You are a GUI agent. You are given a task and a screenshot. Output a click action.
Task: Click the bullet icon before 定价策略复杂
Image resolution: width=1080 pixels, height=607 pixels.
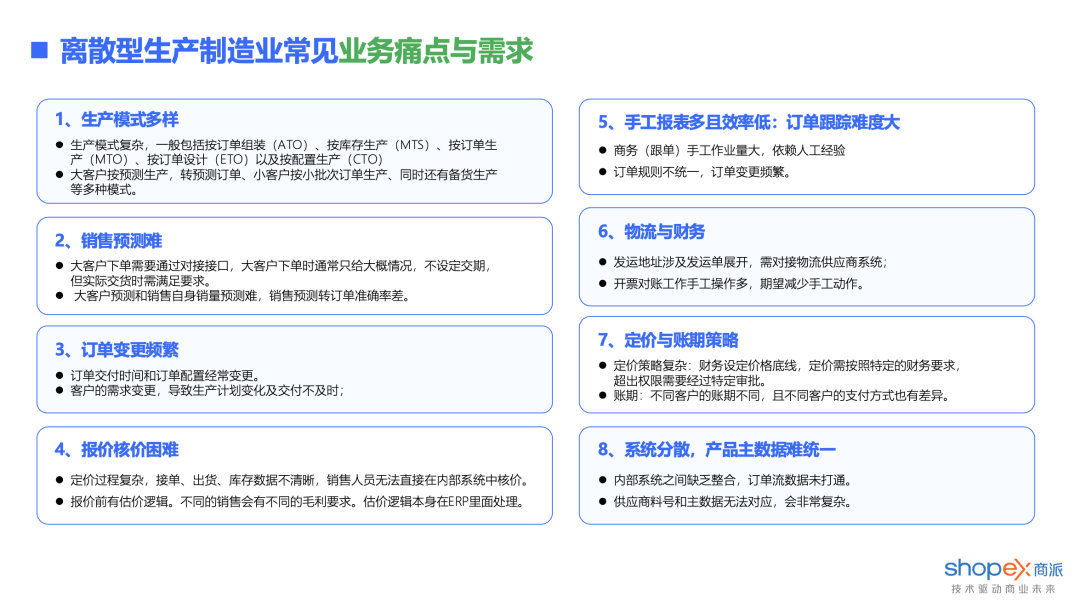click(x=603, y=365)
